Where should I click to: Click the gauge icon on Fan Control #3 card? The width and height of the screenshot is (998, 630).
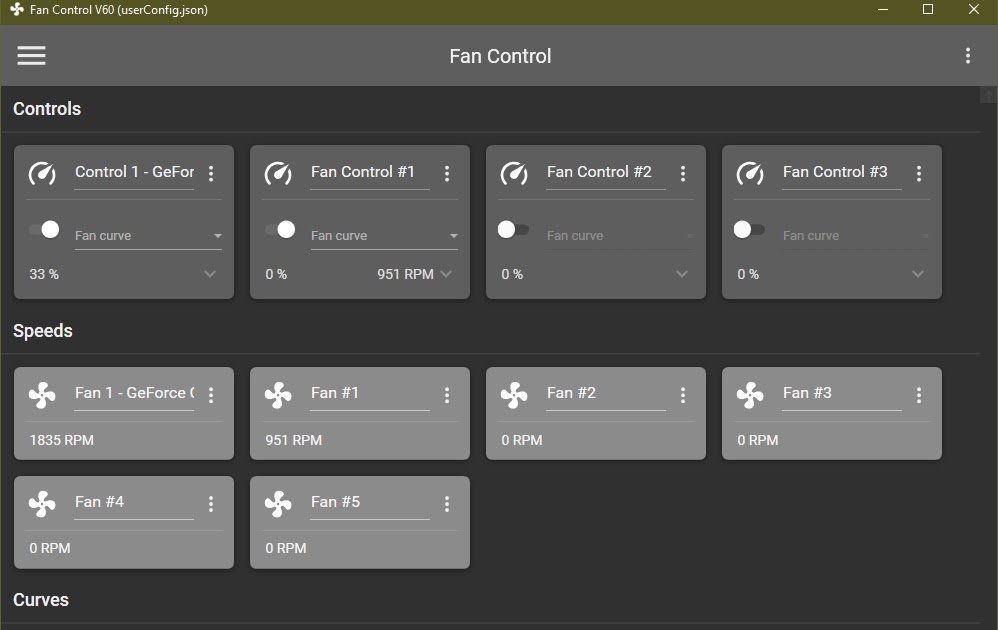tap(749, 173)
